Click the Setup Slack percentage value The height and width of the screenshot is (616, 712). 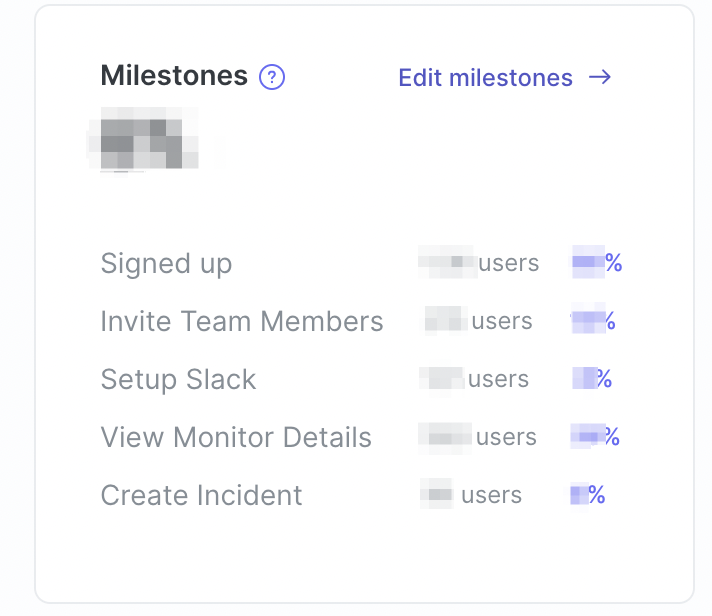(592, 379)
